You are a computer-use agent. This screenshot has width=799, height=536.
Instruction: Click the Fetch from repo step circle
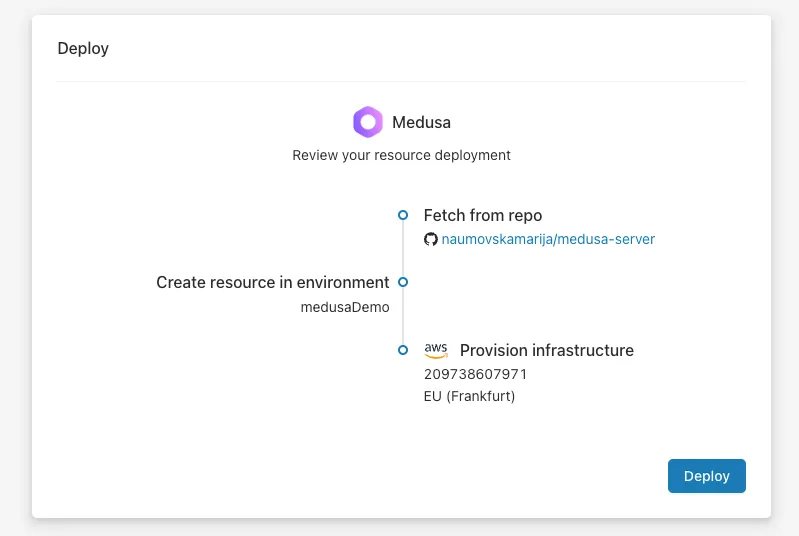point(403,215)
